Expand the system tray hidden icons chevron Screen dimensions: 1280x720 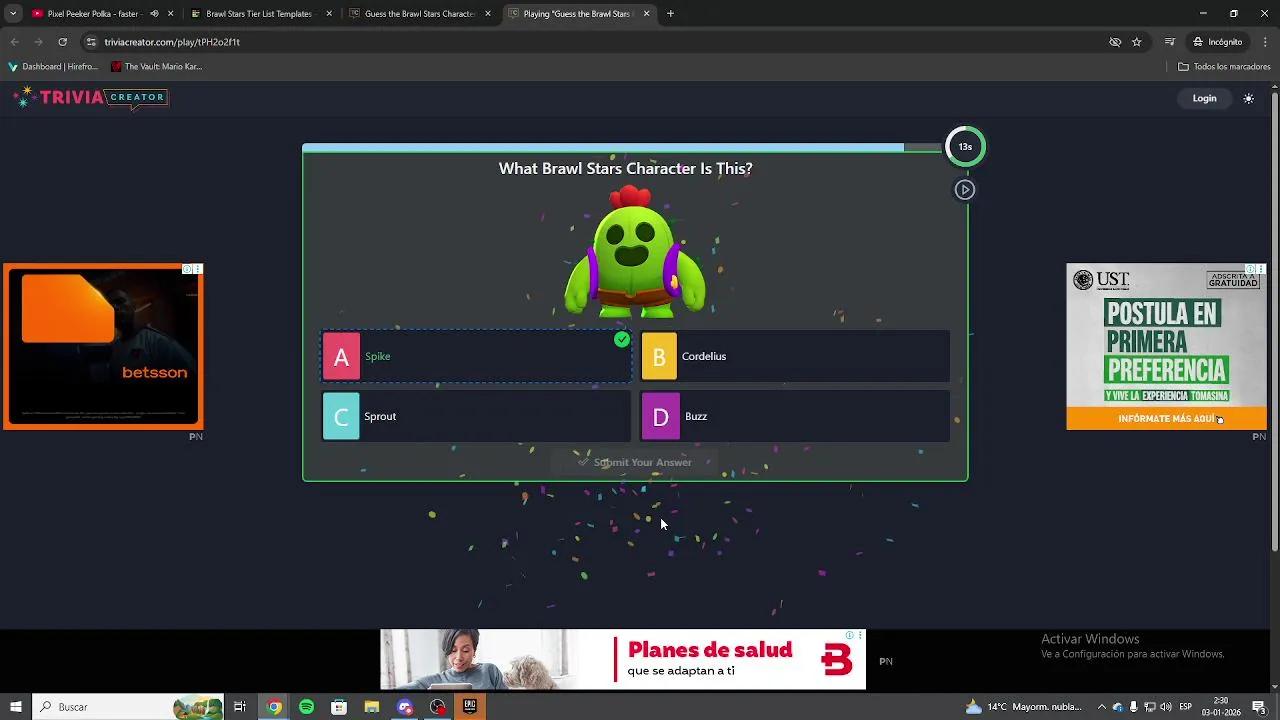coord(1102,707)
